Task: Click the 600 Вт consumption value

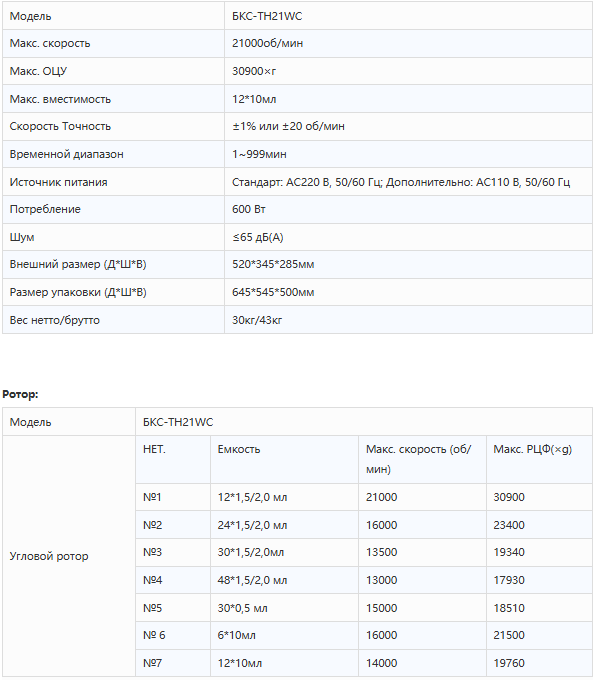Action: click(x=249, y=209)
